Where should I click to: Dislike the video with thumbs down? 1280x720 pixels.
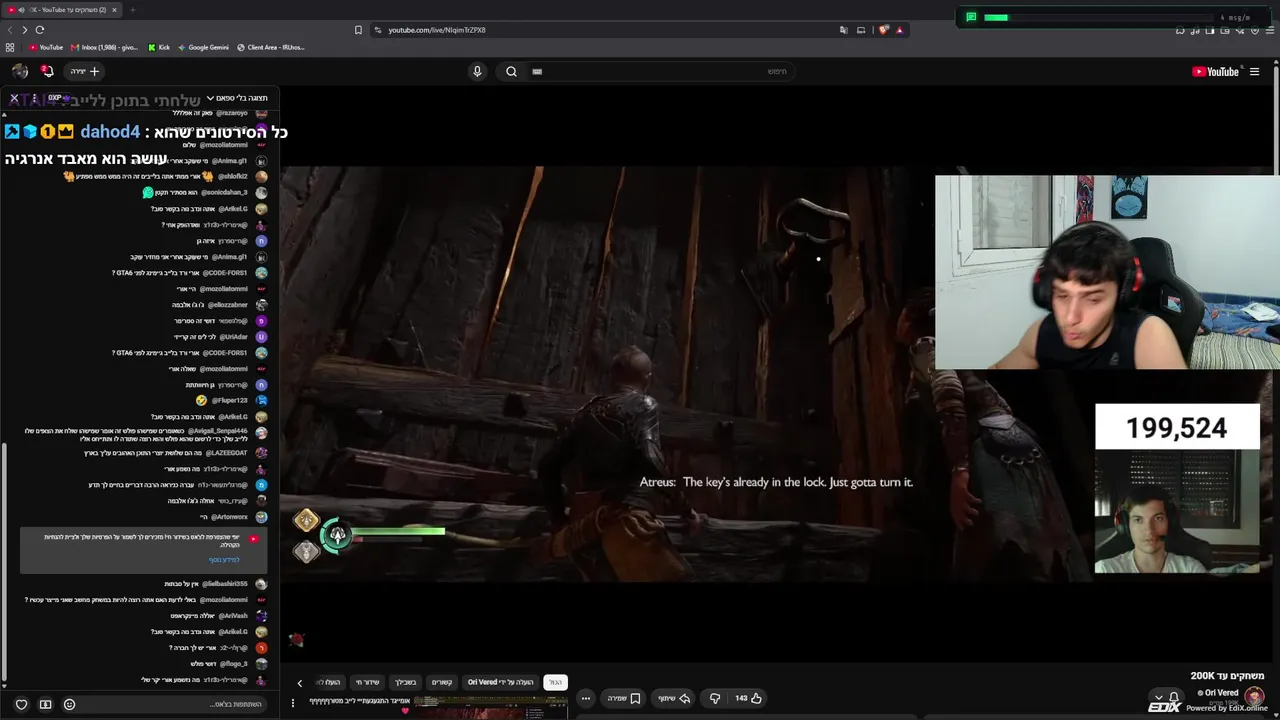coord(714,698)
